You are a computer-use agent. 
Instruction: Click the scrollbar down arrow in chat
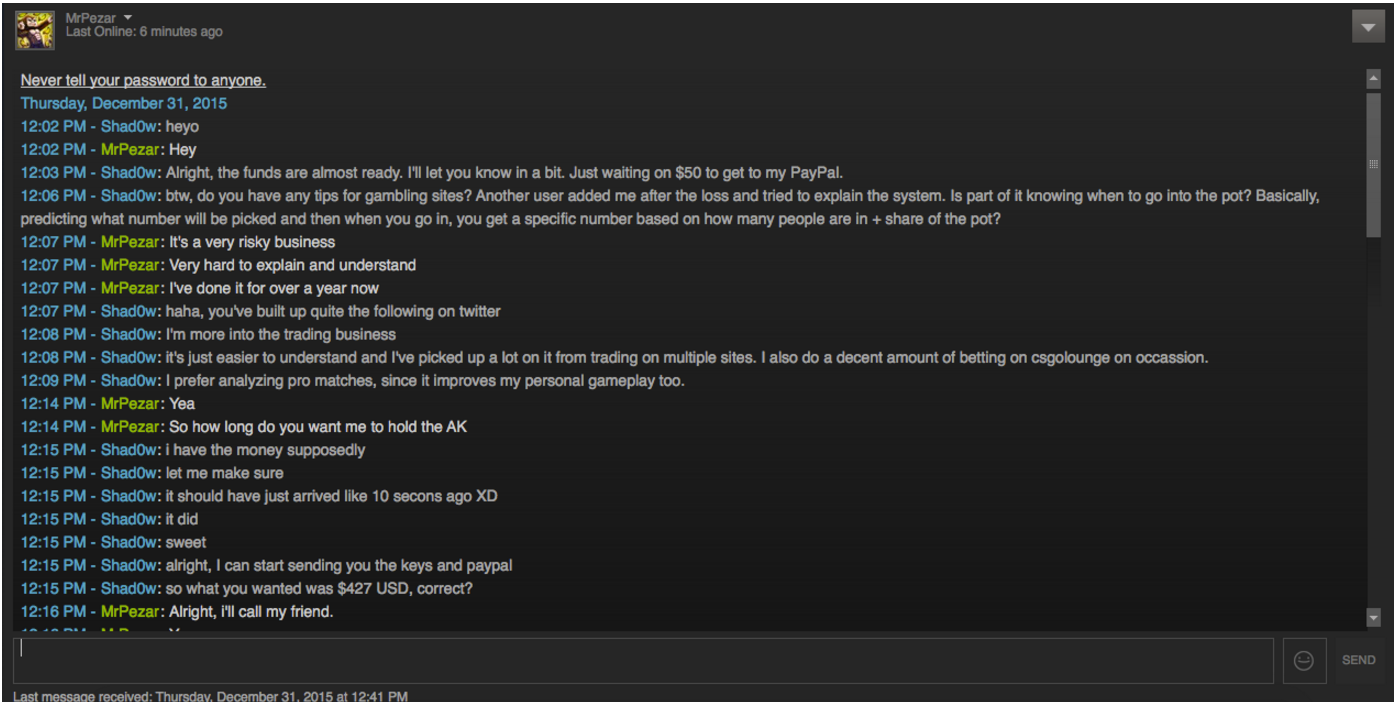click(x=1373, y=619)
